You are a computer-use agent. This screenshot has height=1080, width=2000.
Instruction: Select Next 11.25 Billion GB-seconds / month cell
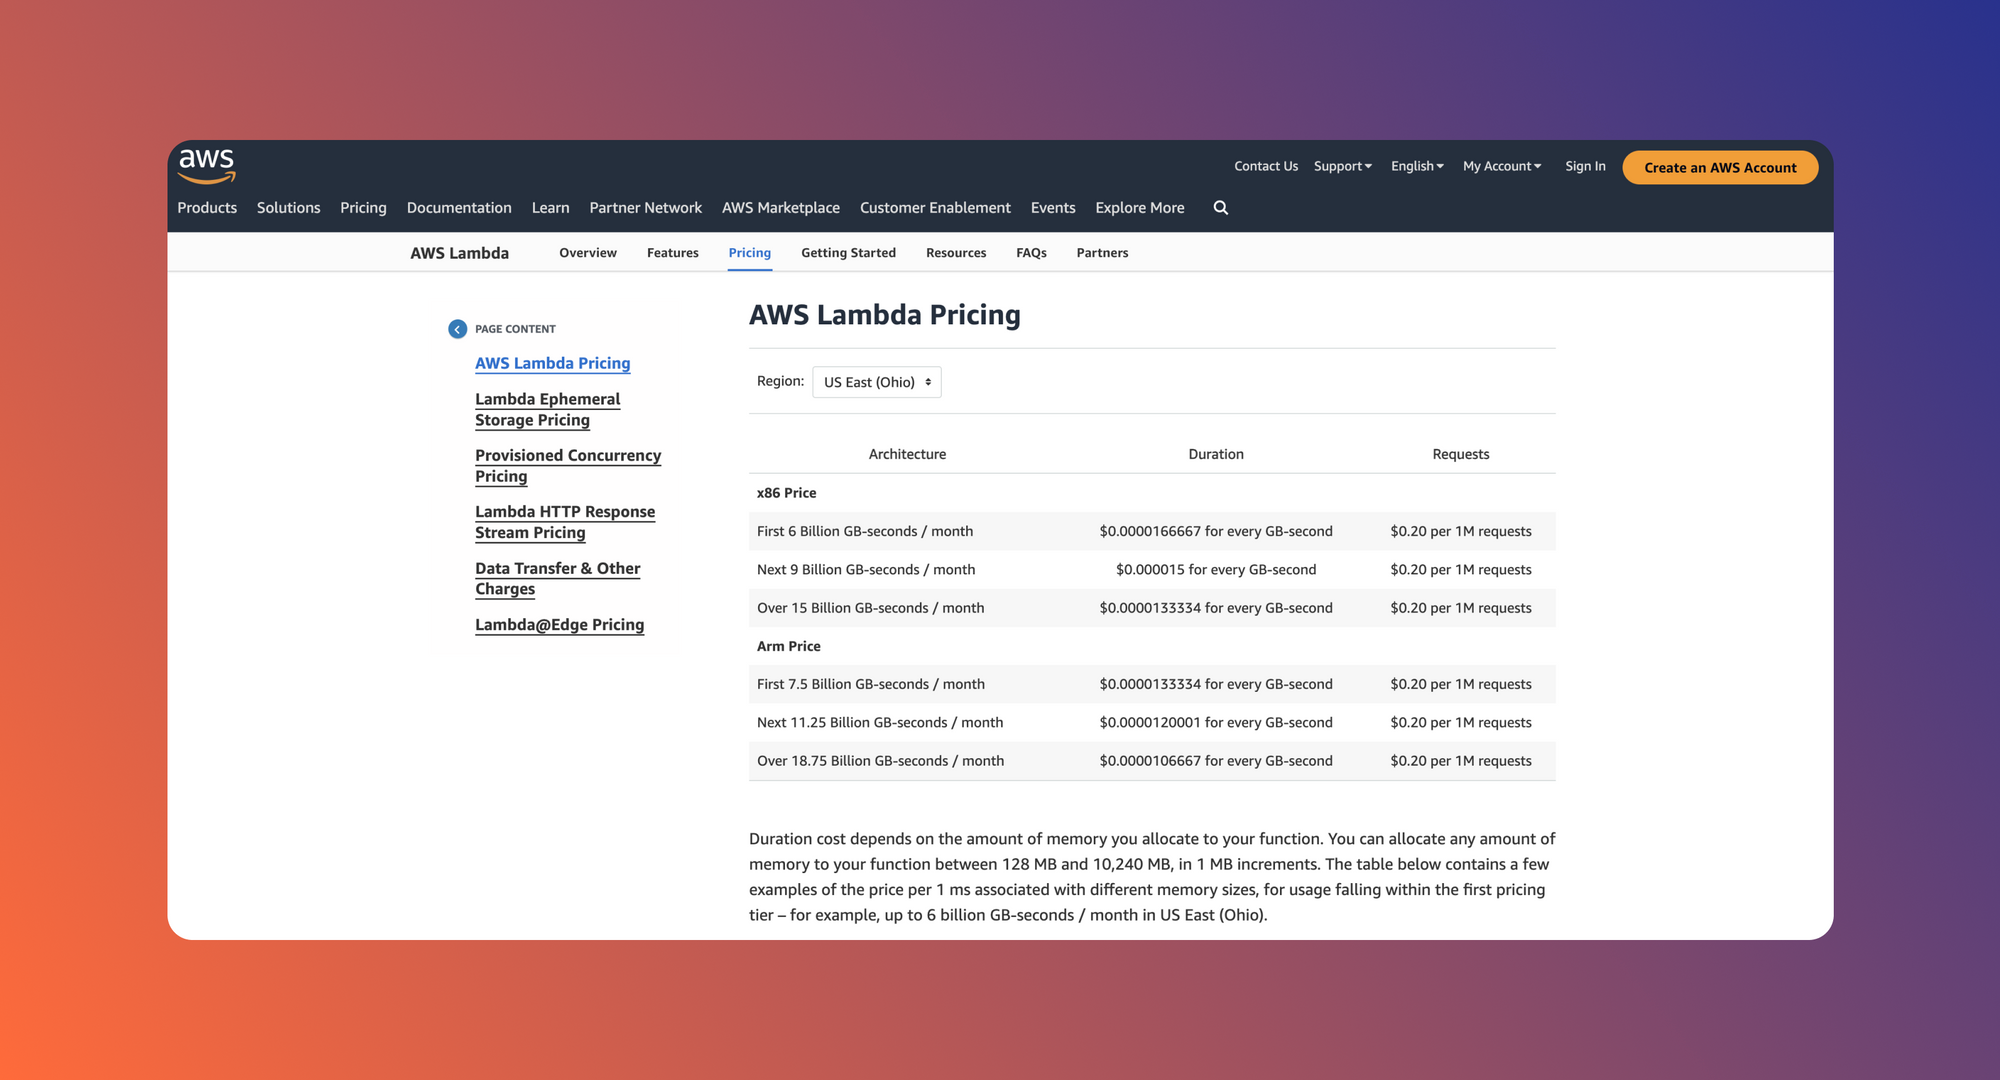[880, 723]
